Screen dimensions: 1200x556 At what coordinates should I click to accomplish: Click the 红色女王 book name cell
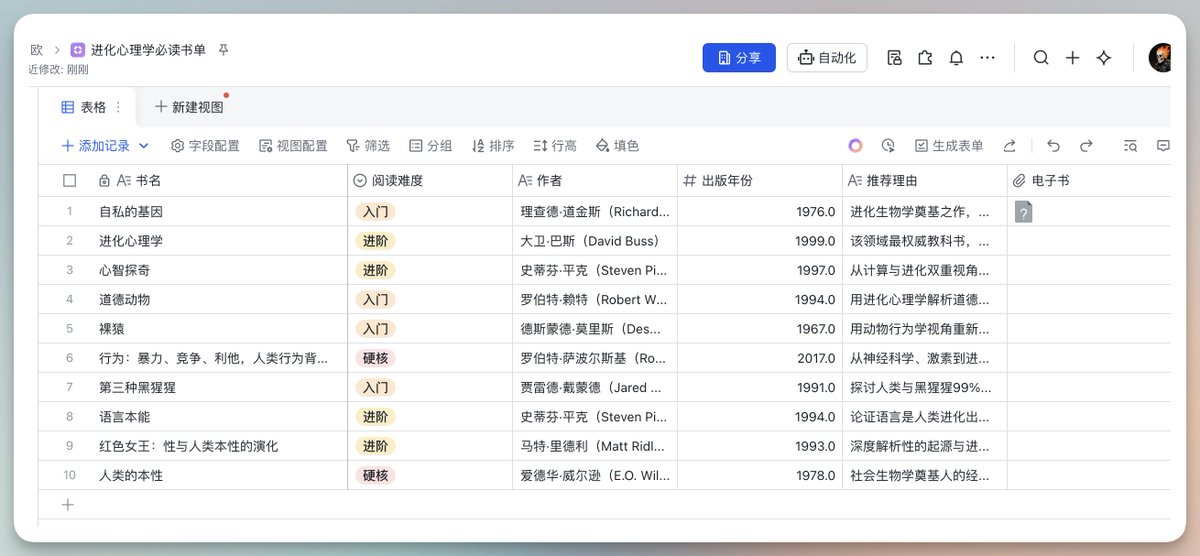point(219,446)
